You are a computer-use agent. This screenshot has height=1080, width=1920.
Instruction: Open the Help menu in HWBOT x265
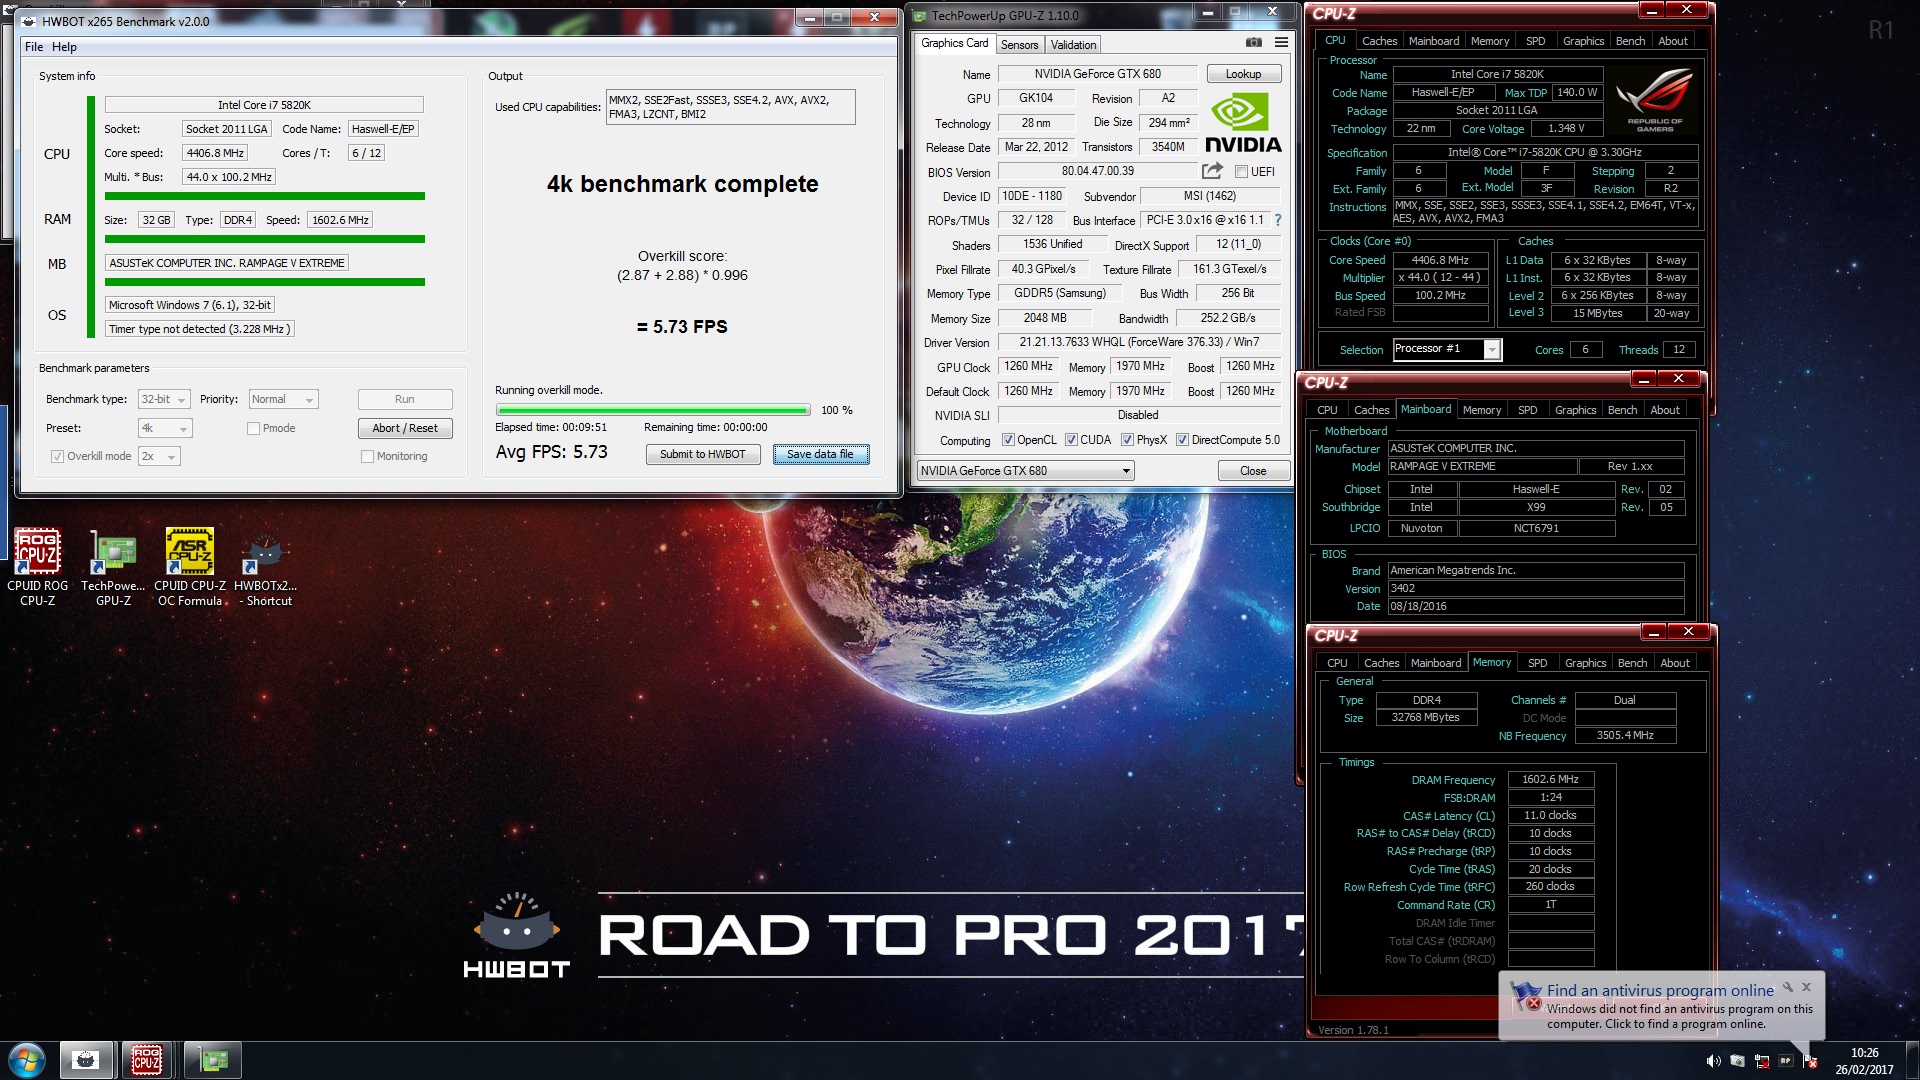[64, 47]
